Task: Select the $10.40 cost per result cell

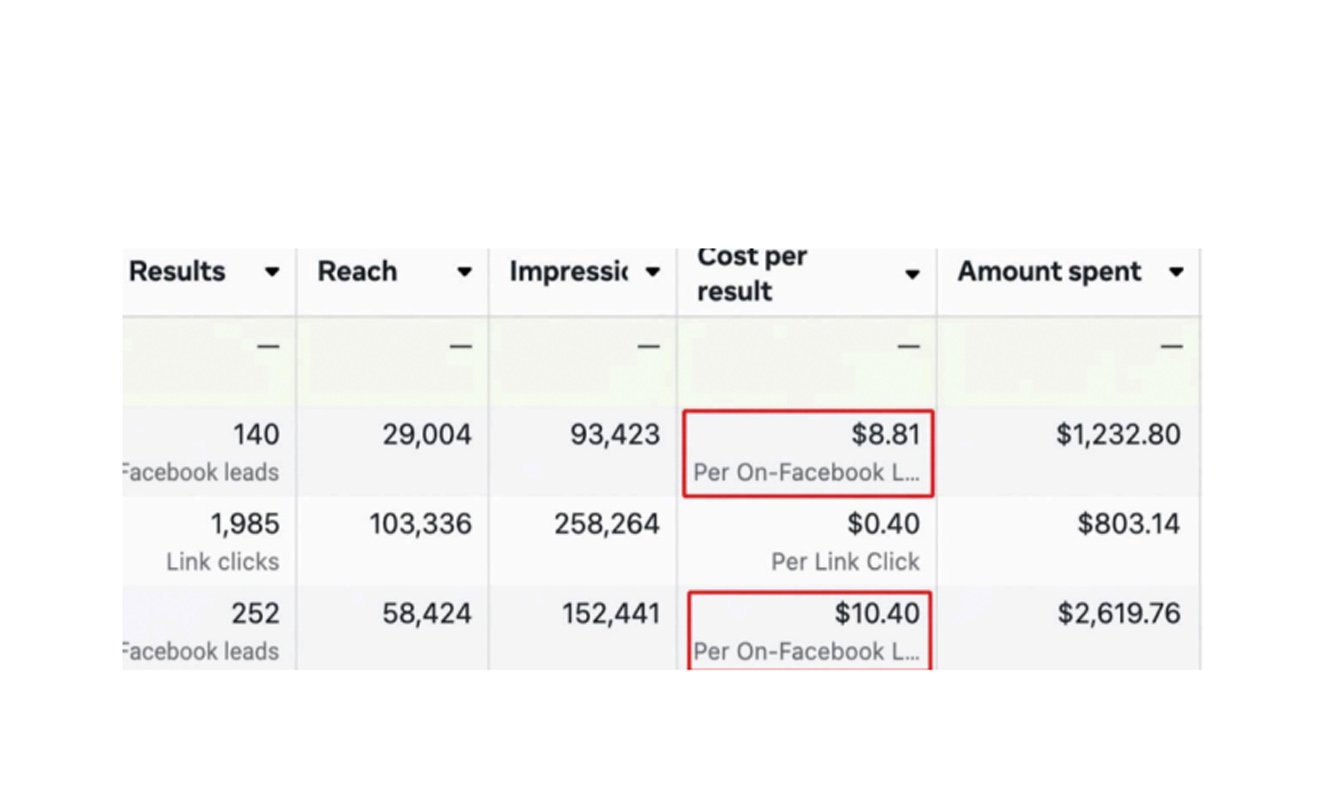Action: [x=808, y=630]
